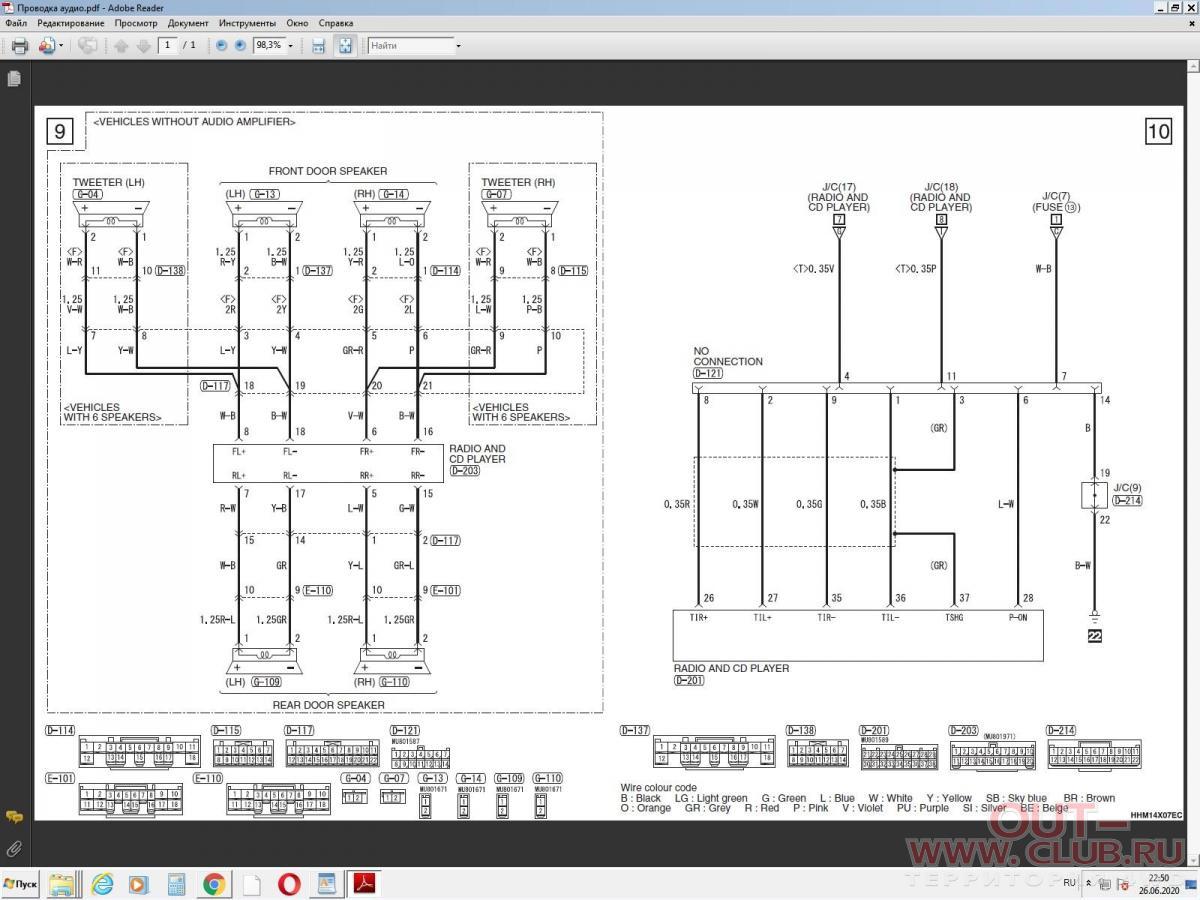Open the Окно menu
Image resolution: width=1200 pixels, height=900 pixels.
coord(297,23)
